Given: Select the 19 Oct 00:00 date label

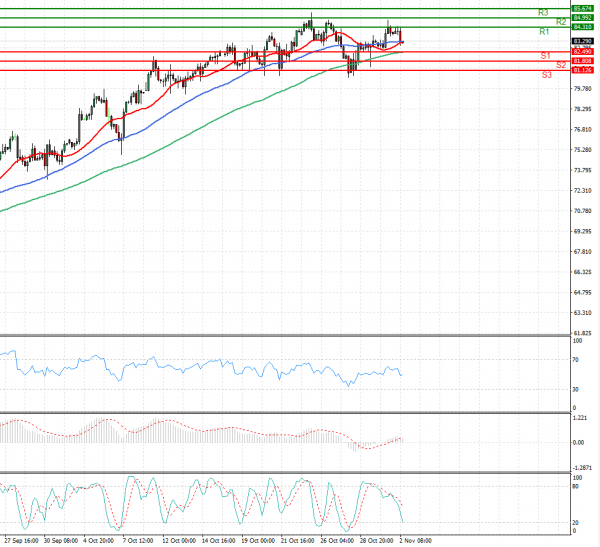Looking at the screenshot, I should point(258,541).
